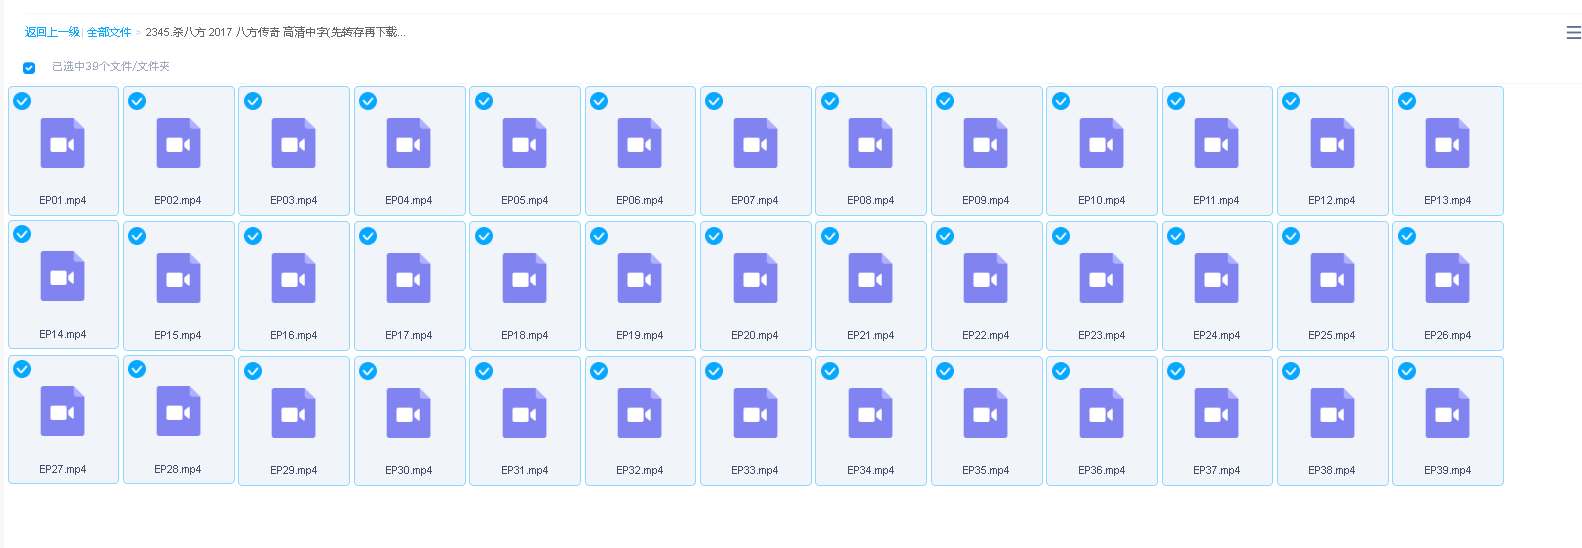
Task: Open the EP33.mp4 video icon
Action: click(x=755, y=414)
